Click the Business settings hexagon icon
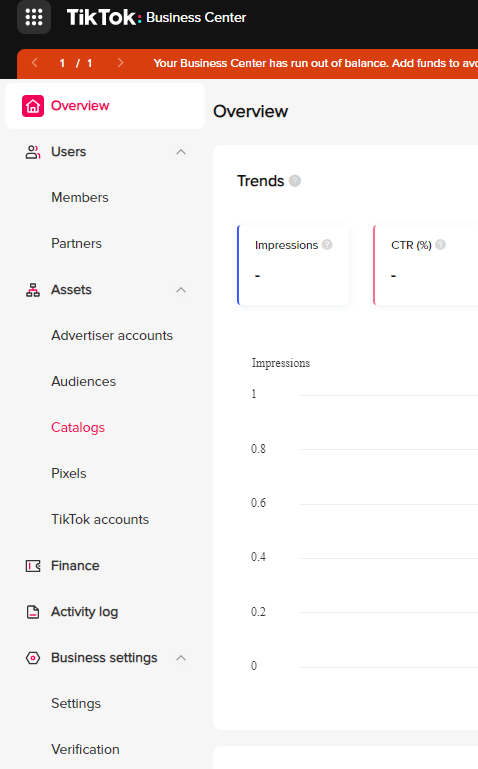This screenshot has height=769, width=478. pos(33,658)
